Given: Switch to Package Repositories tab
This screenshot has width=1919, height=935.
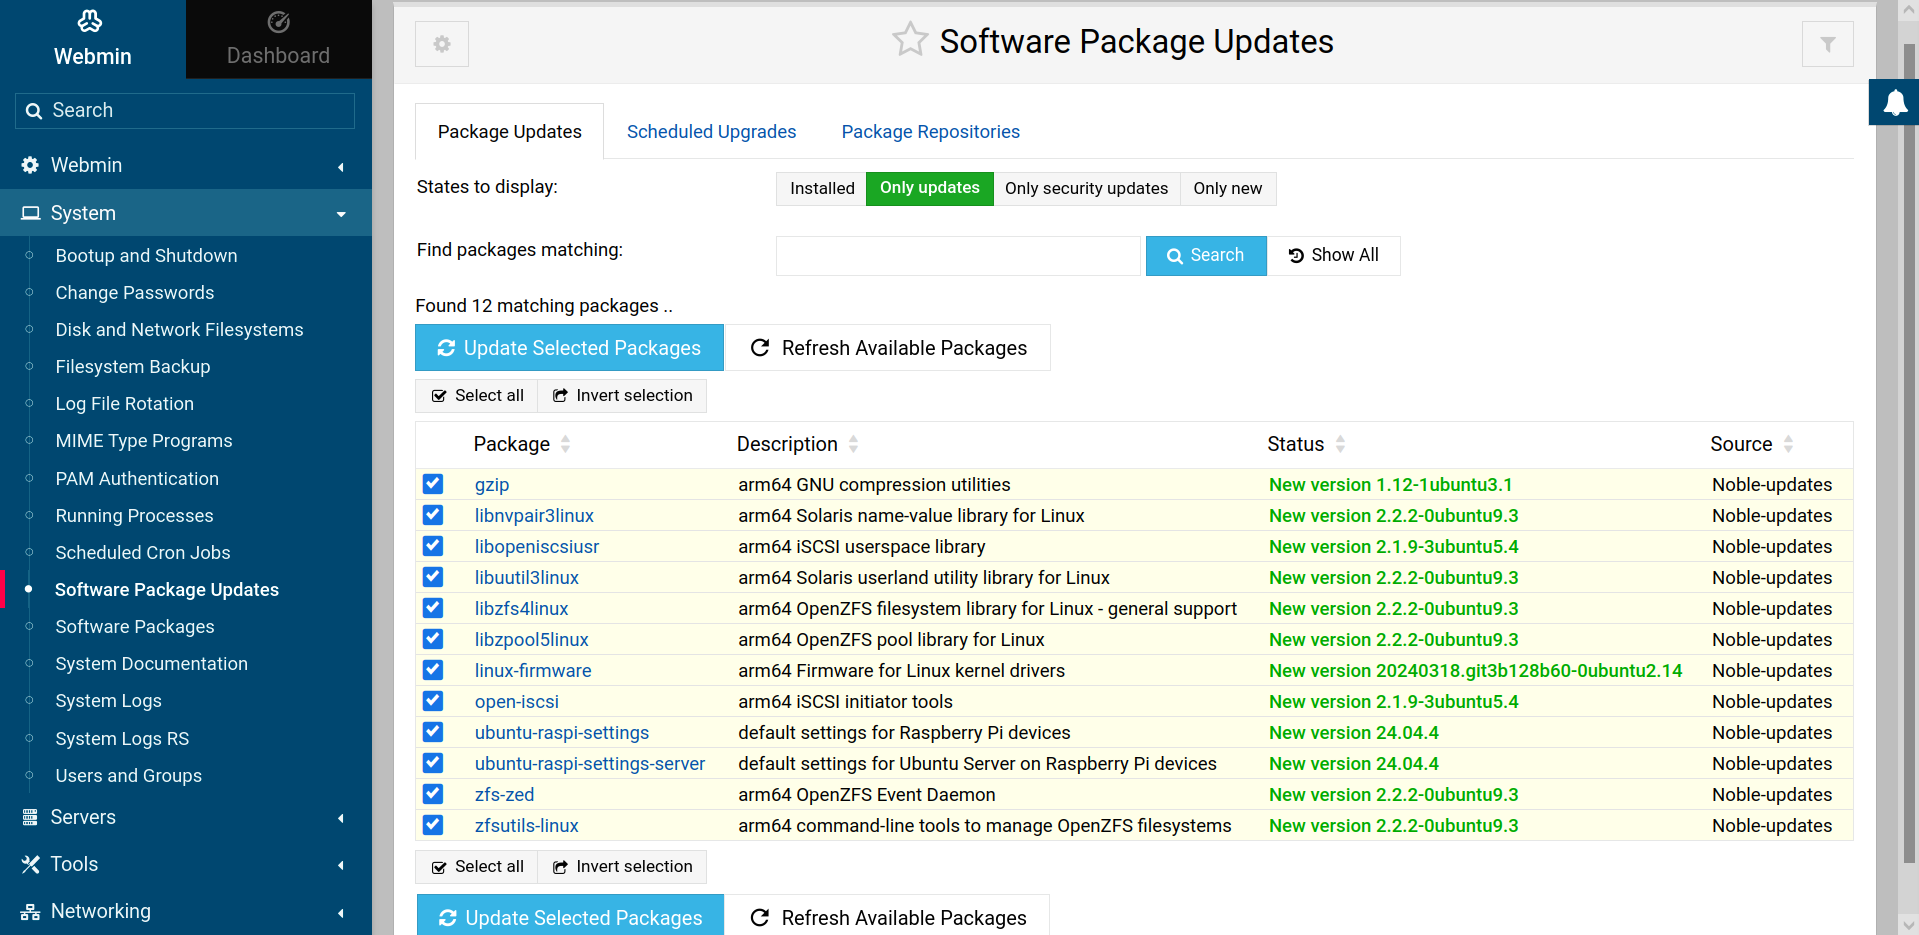Looking at the screenshot, I should (x=930, y=132).
